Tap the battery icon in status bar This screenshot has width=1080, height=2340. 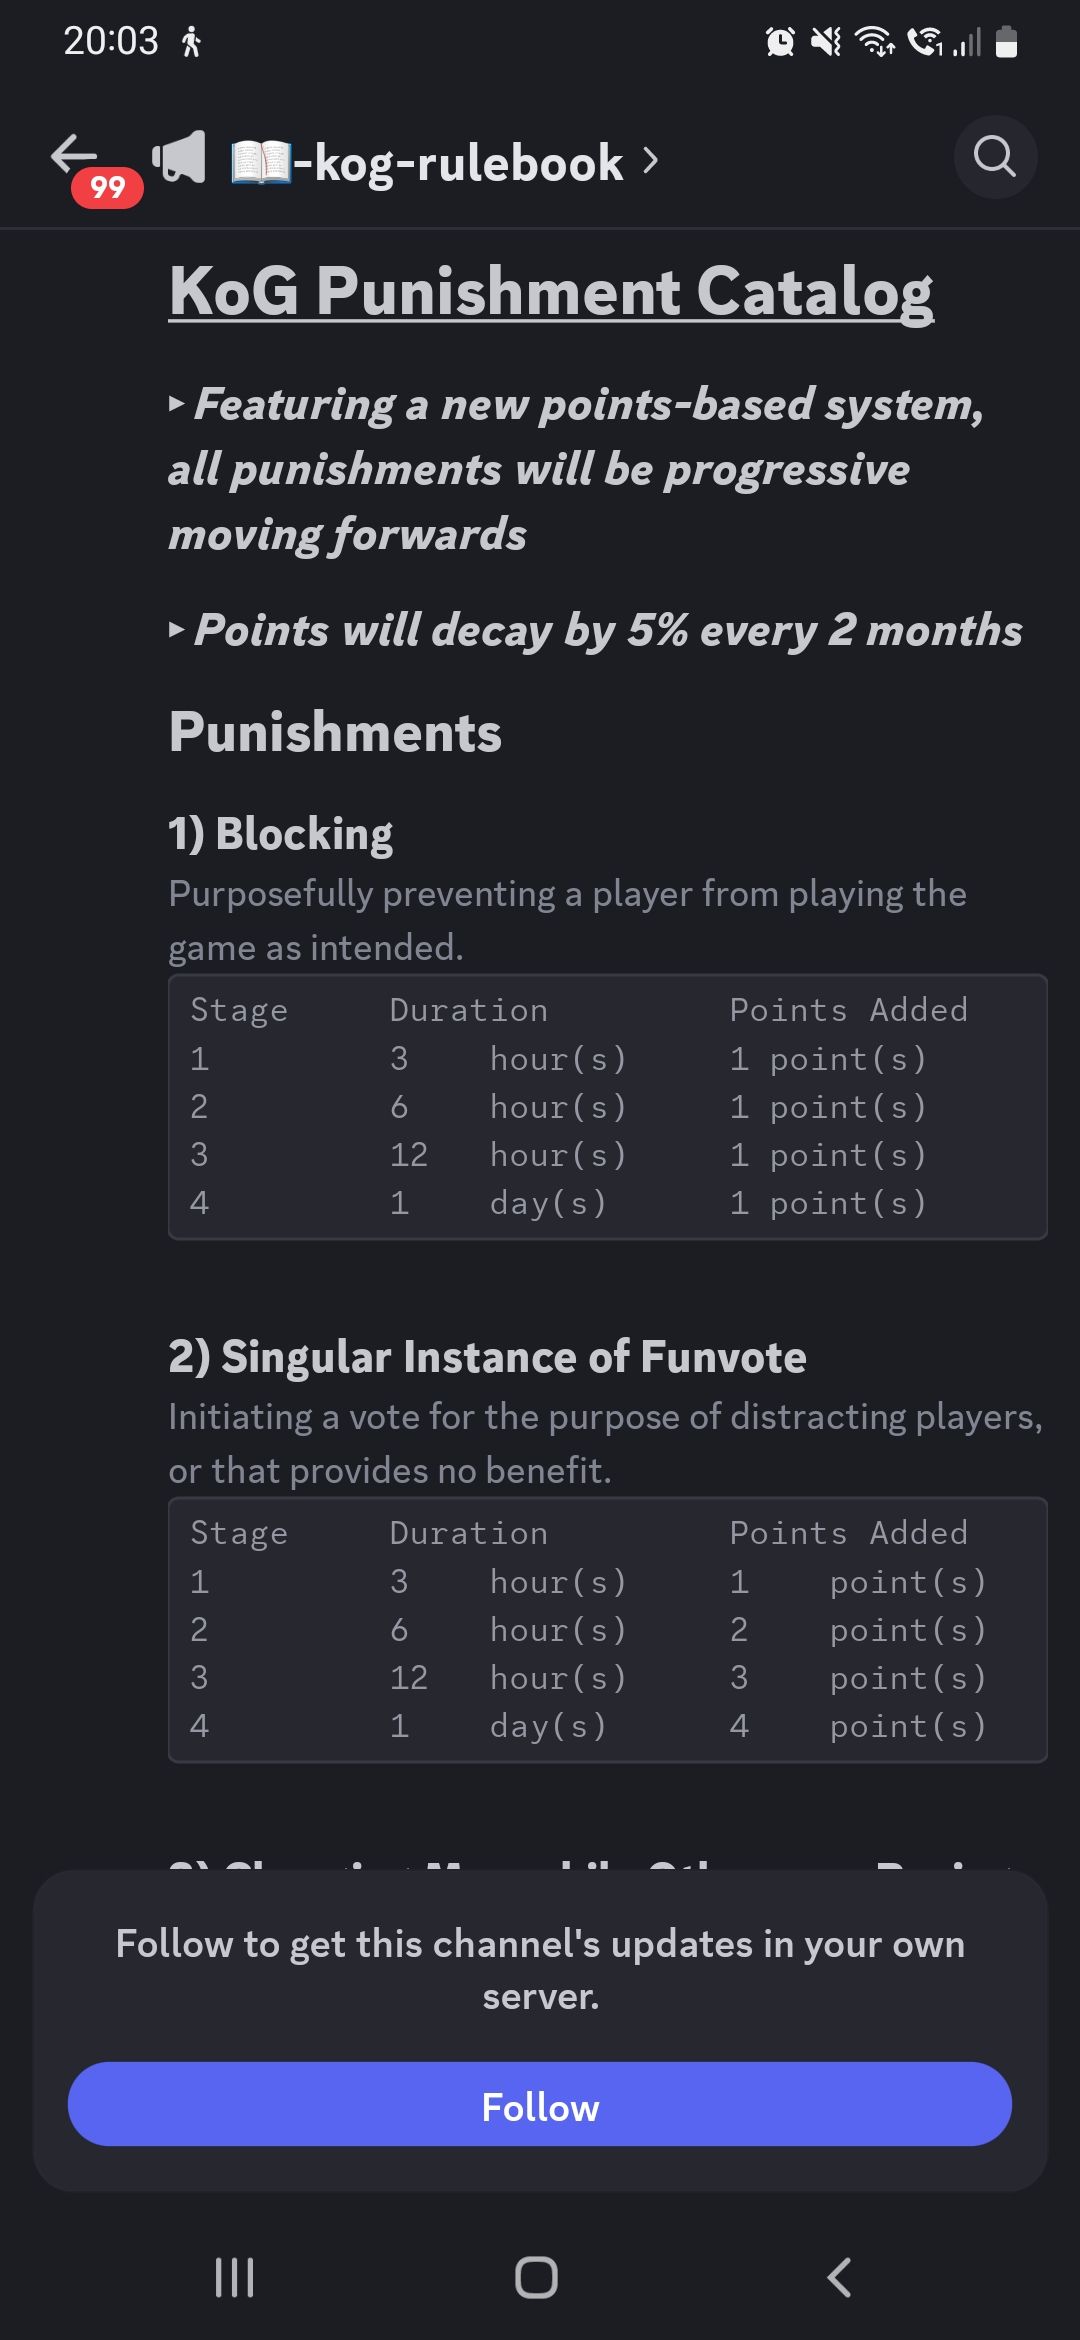click(x=1007, y=42)
